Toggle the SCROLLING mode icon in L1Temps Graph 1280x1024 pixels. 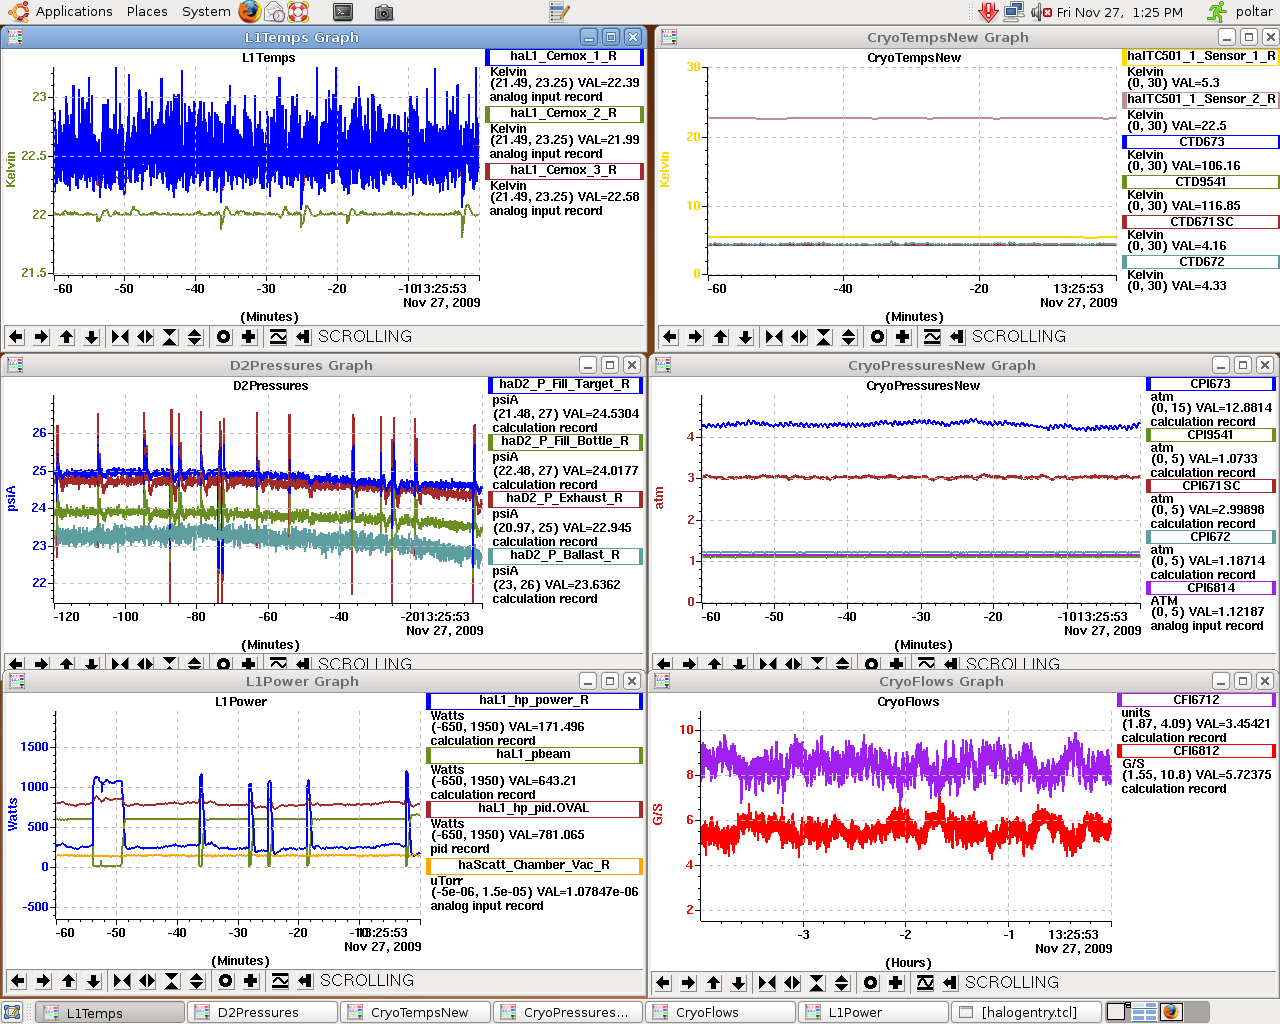pyautogui.click(x=303, y=337)
